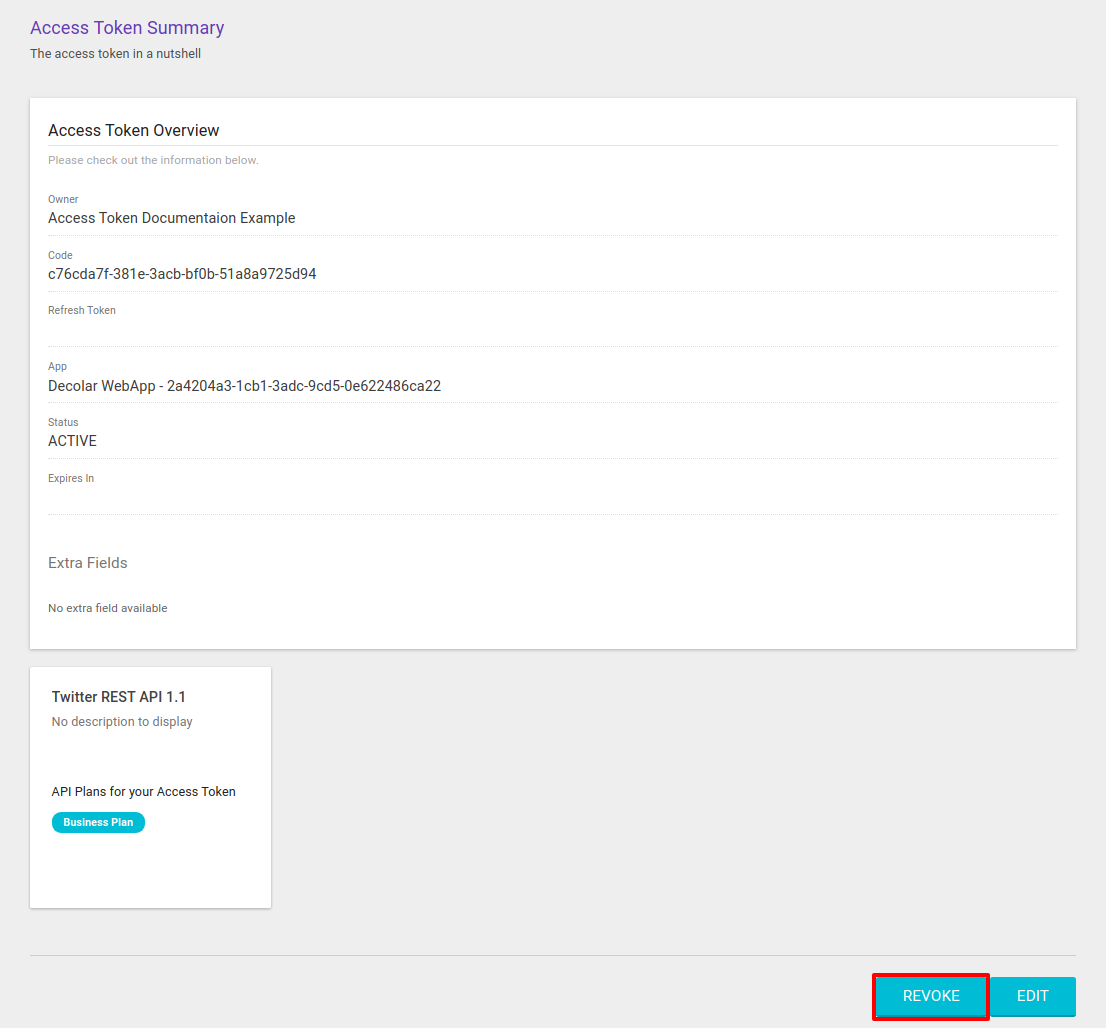The height and width of the screenshot is (1028, 1106).
Task: Click the REVOKE button
Action: [x=930, y=996]
